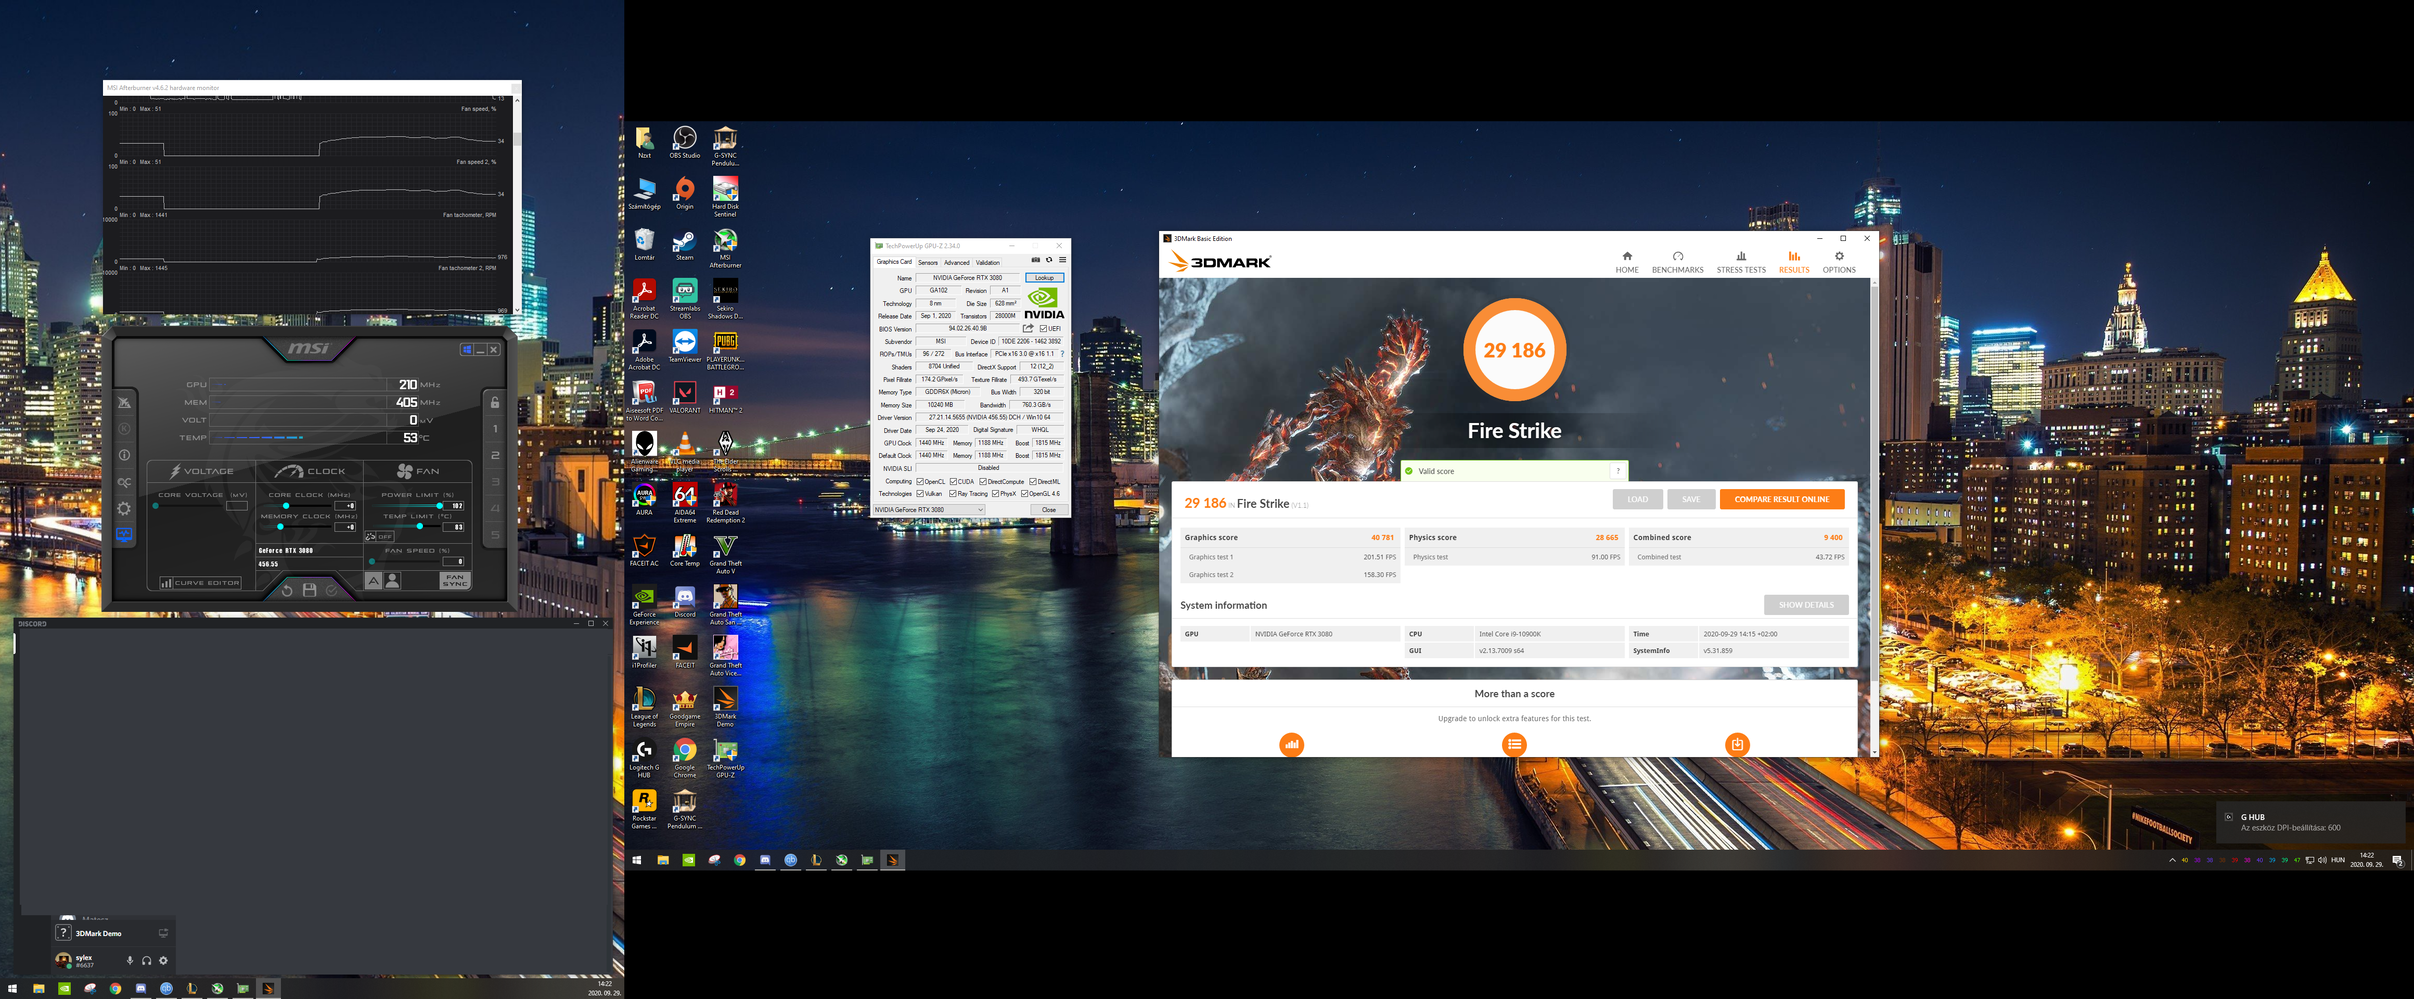Screen dimensions: 2414x999
Task: Open the Core Temp desktop icon
Action: (684, 550)
